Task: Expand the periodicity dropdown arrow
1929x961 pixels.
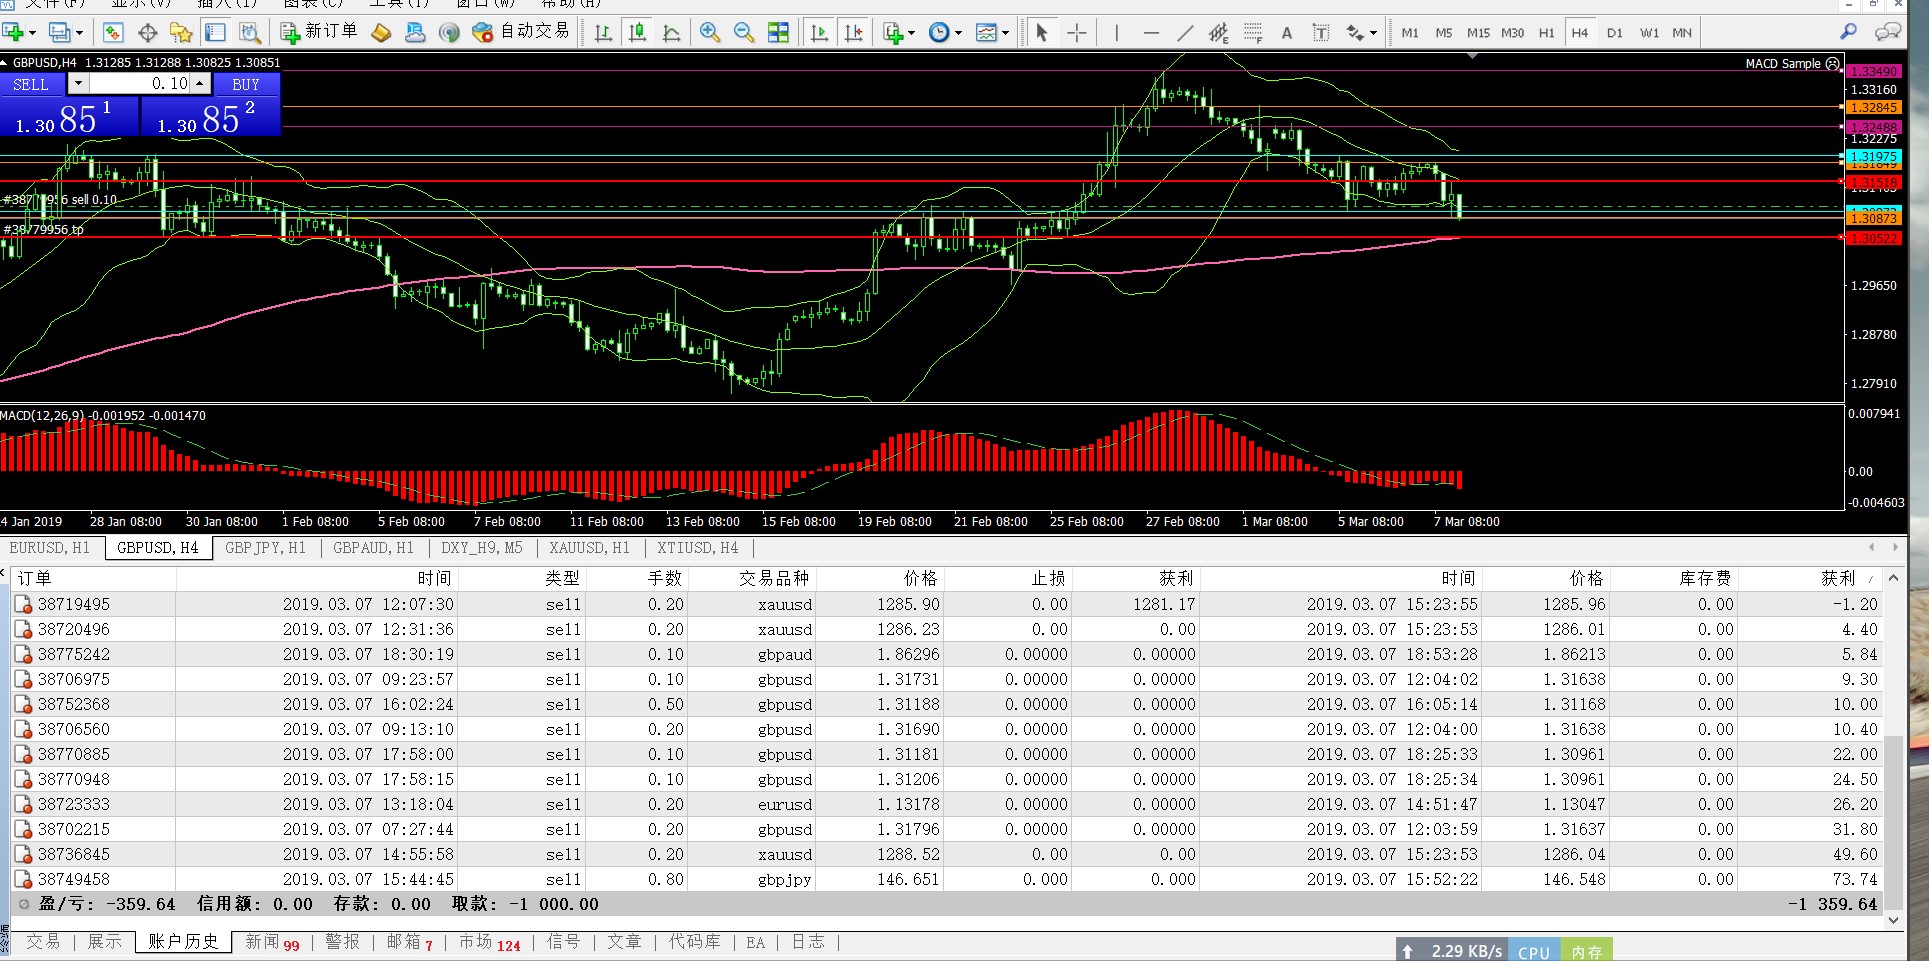Action: pyautogui.click(x=958, y=33)
